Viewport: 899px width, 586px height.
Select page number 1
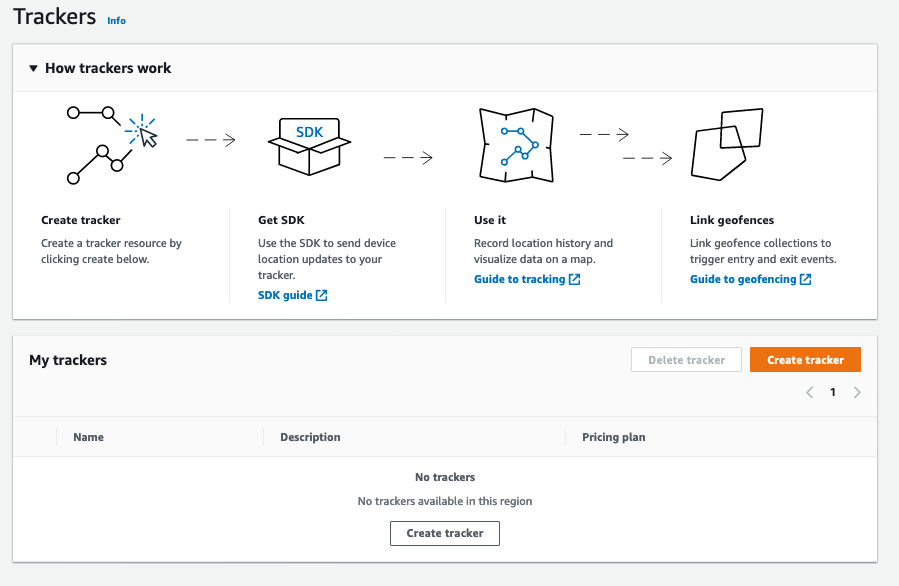pyautogui.click(x=833, y=392)
